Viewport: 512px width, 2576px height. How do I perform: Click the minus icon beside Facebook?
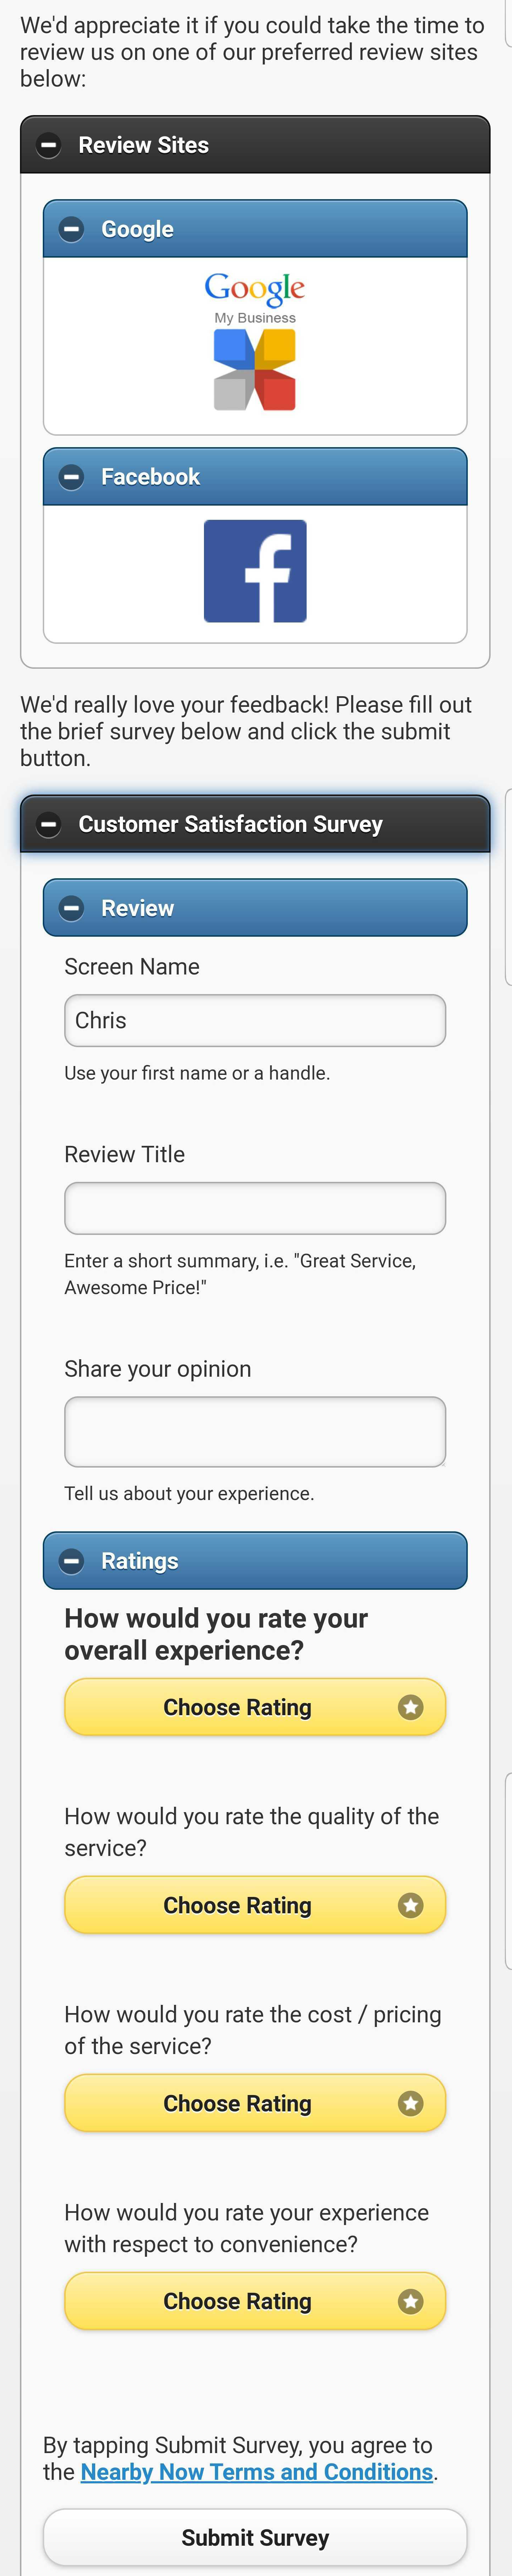(x=71, y=477)
